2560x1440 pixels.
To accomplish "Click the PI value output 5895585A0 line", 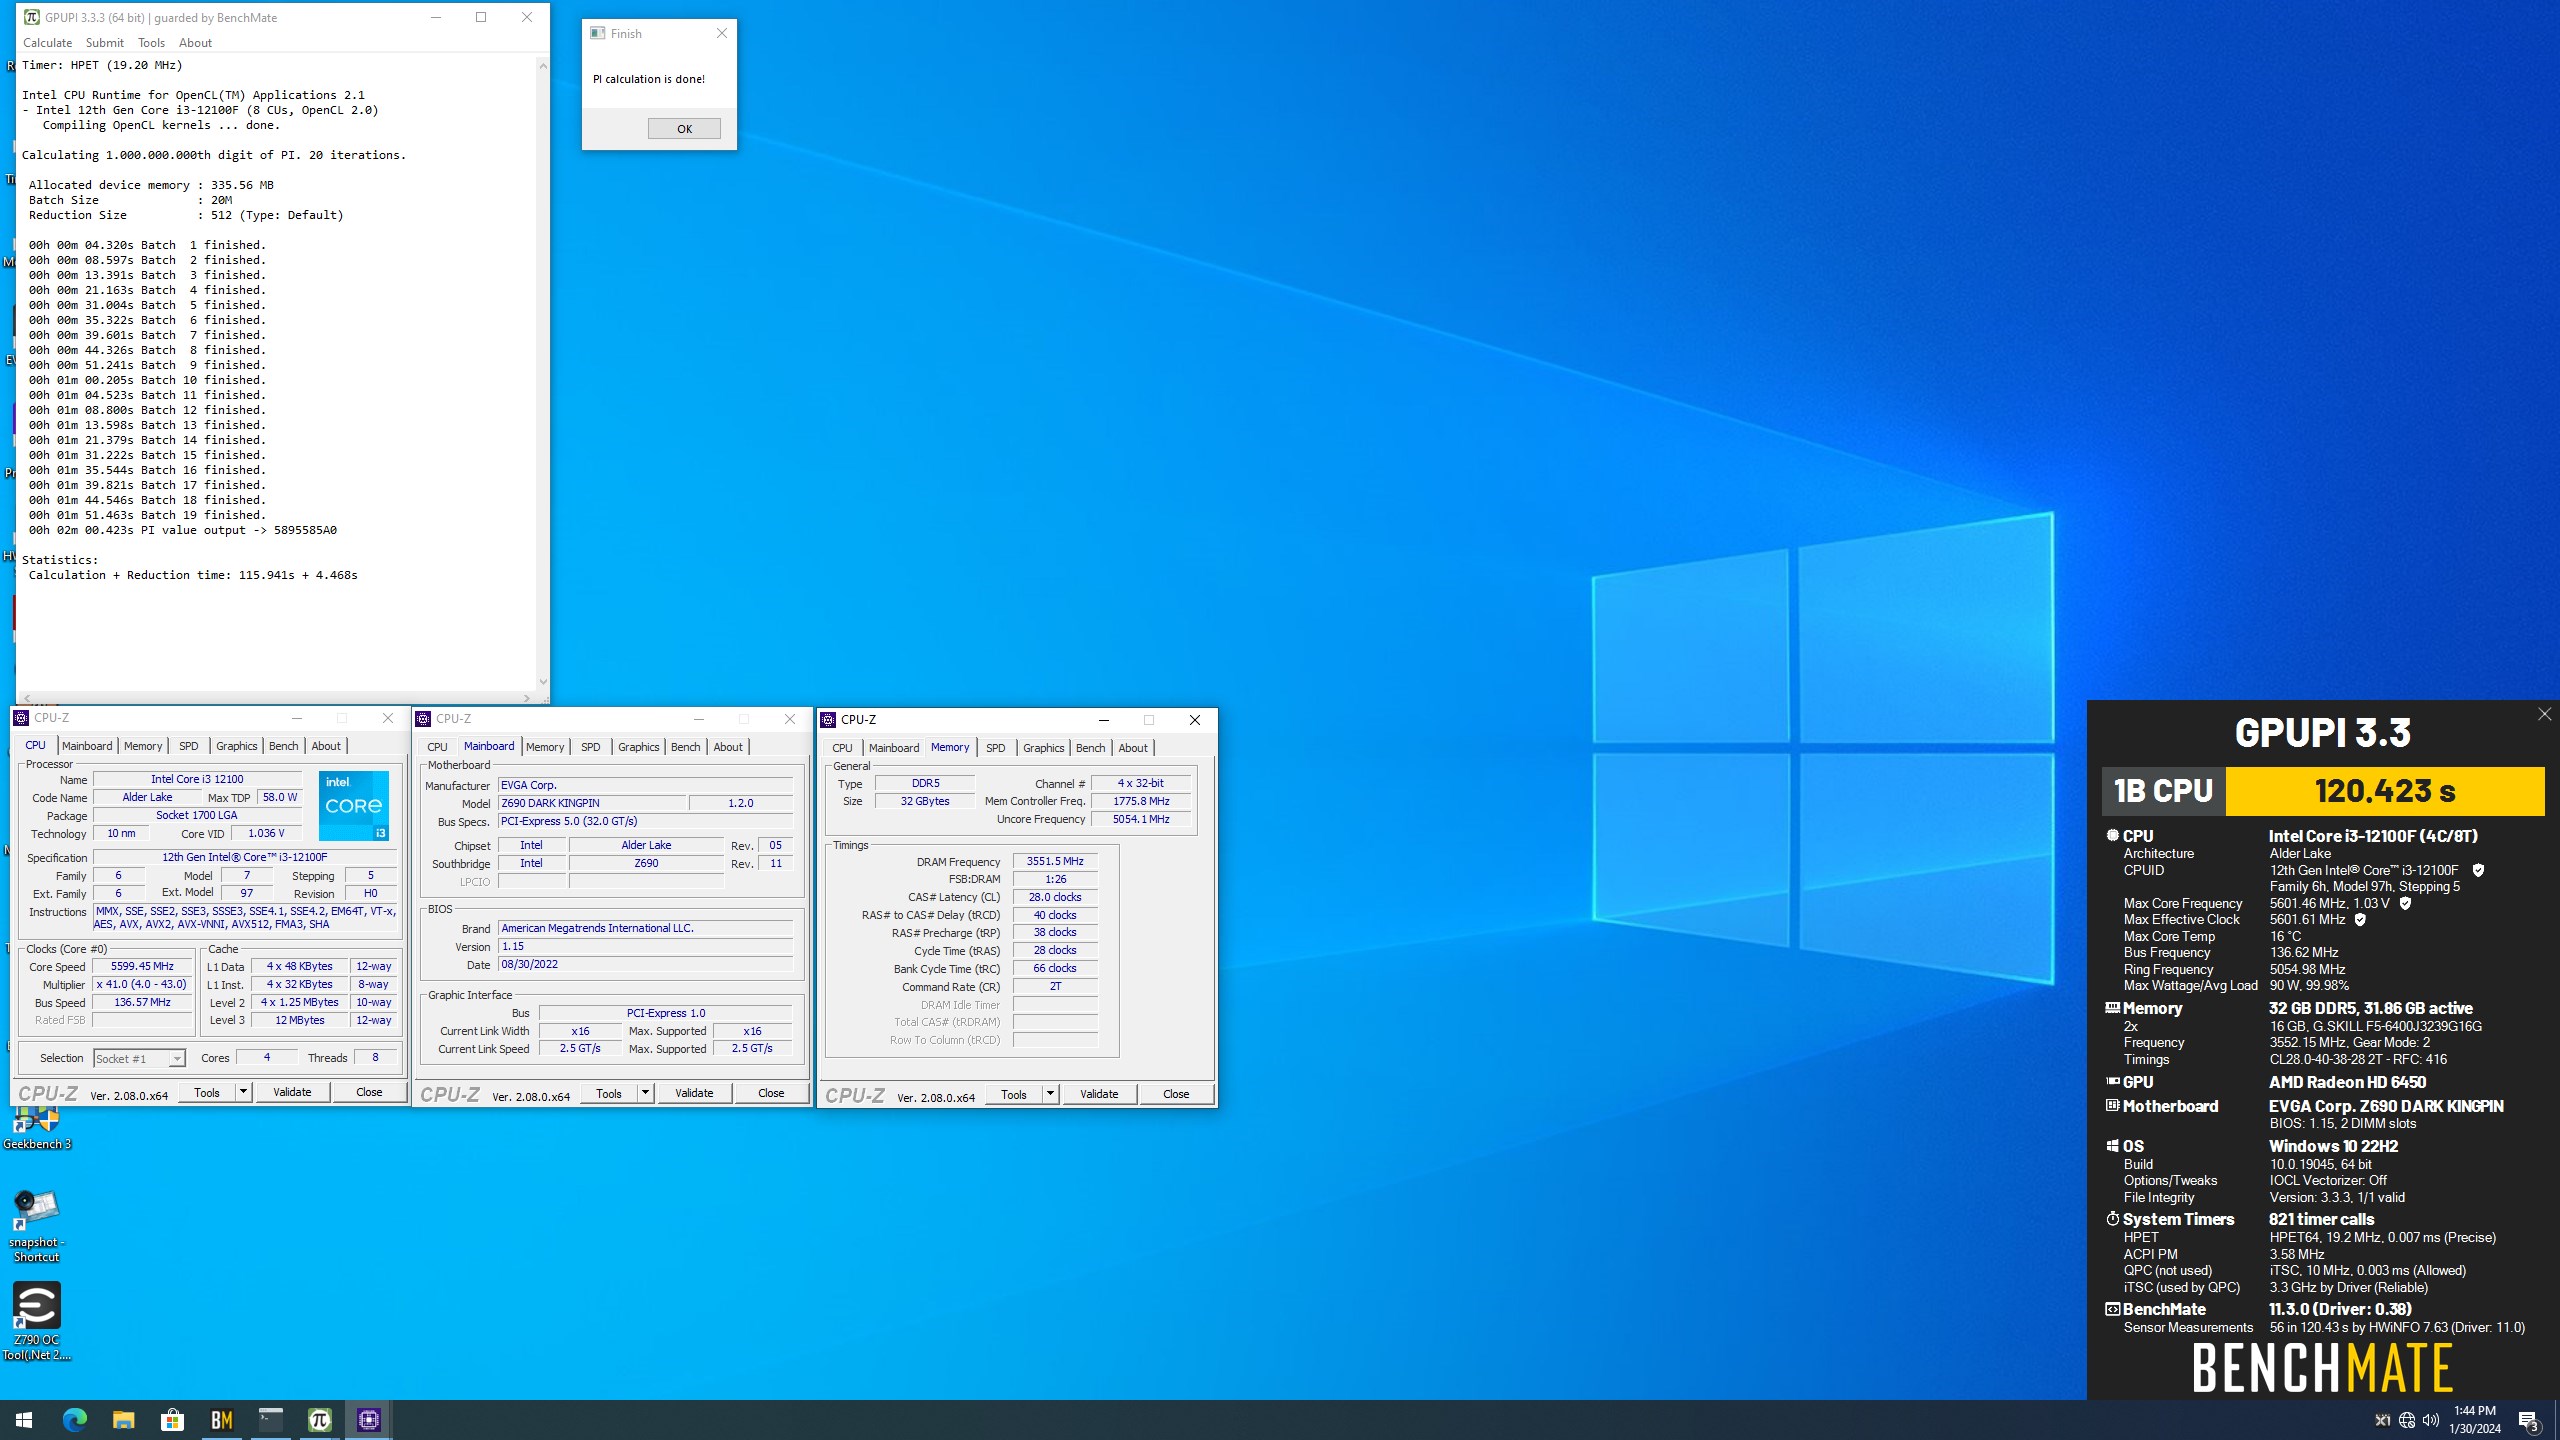I will click(x=183, y=530).
